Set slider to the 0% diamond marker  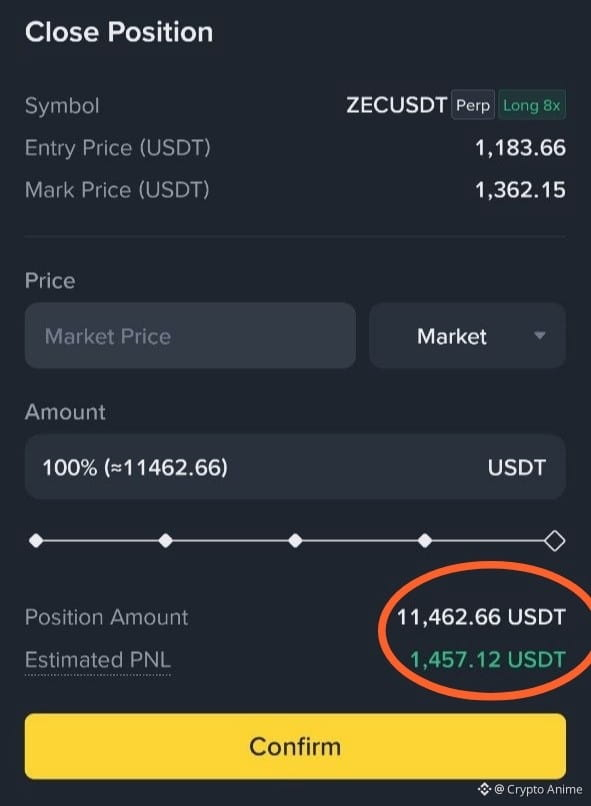36,540
